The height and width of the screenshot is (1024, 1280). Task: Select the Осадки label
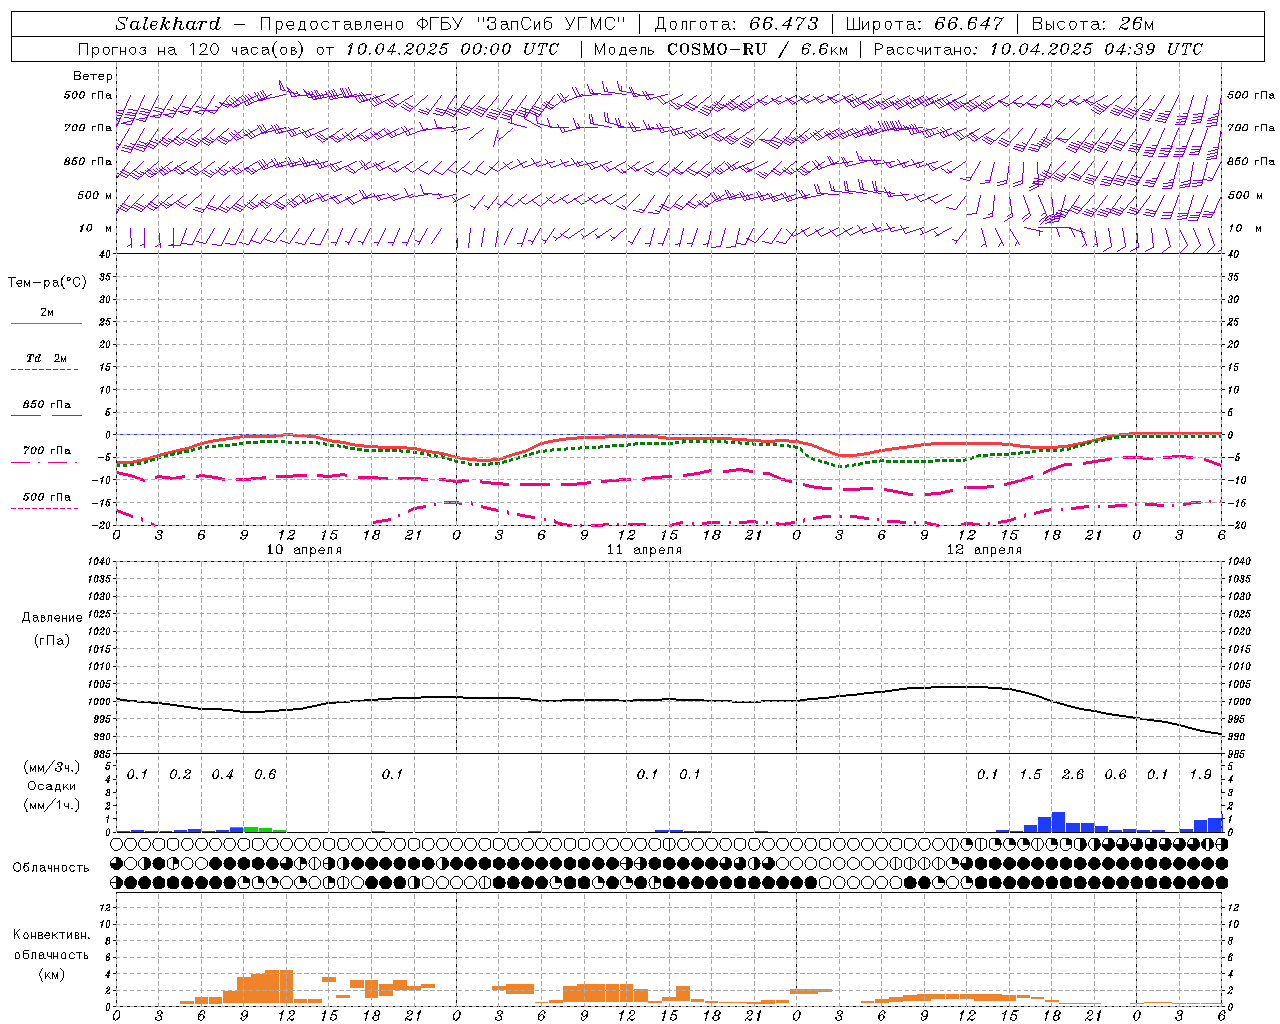pos(51,786)
